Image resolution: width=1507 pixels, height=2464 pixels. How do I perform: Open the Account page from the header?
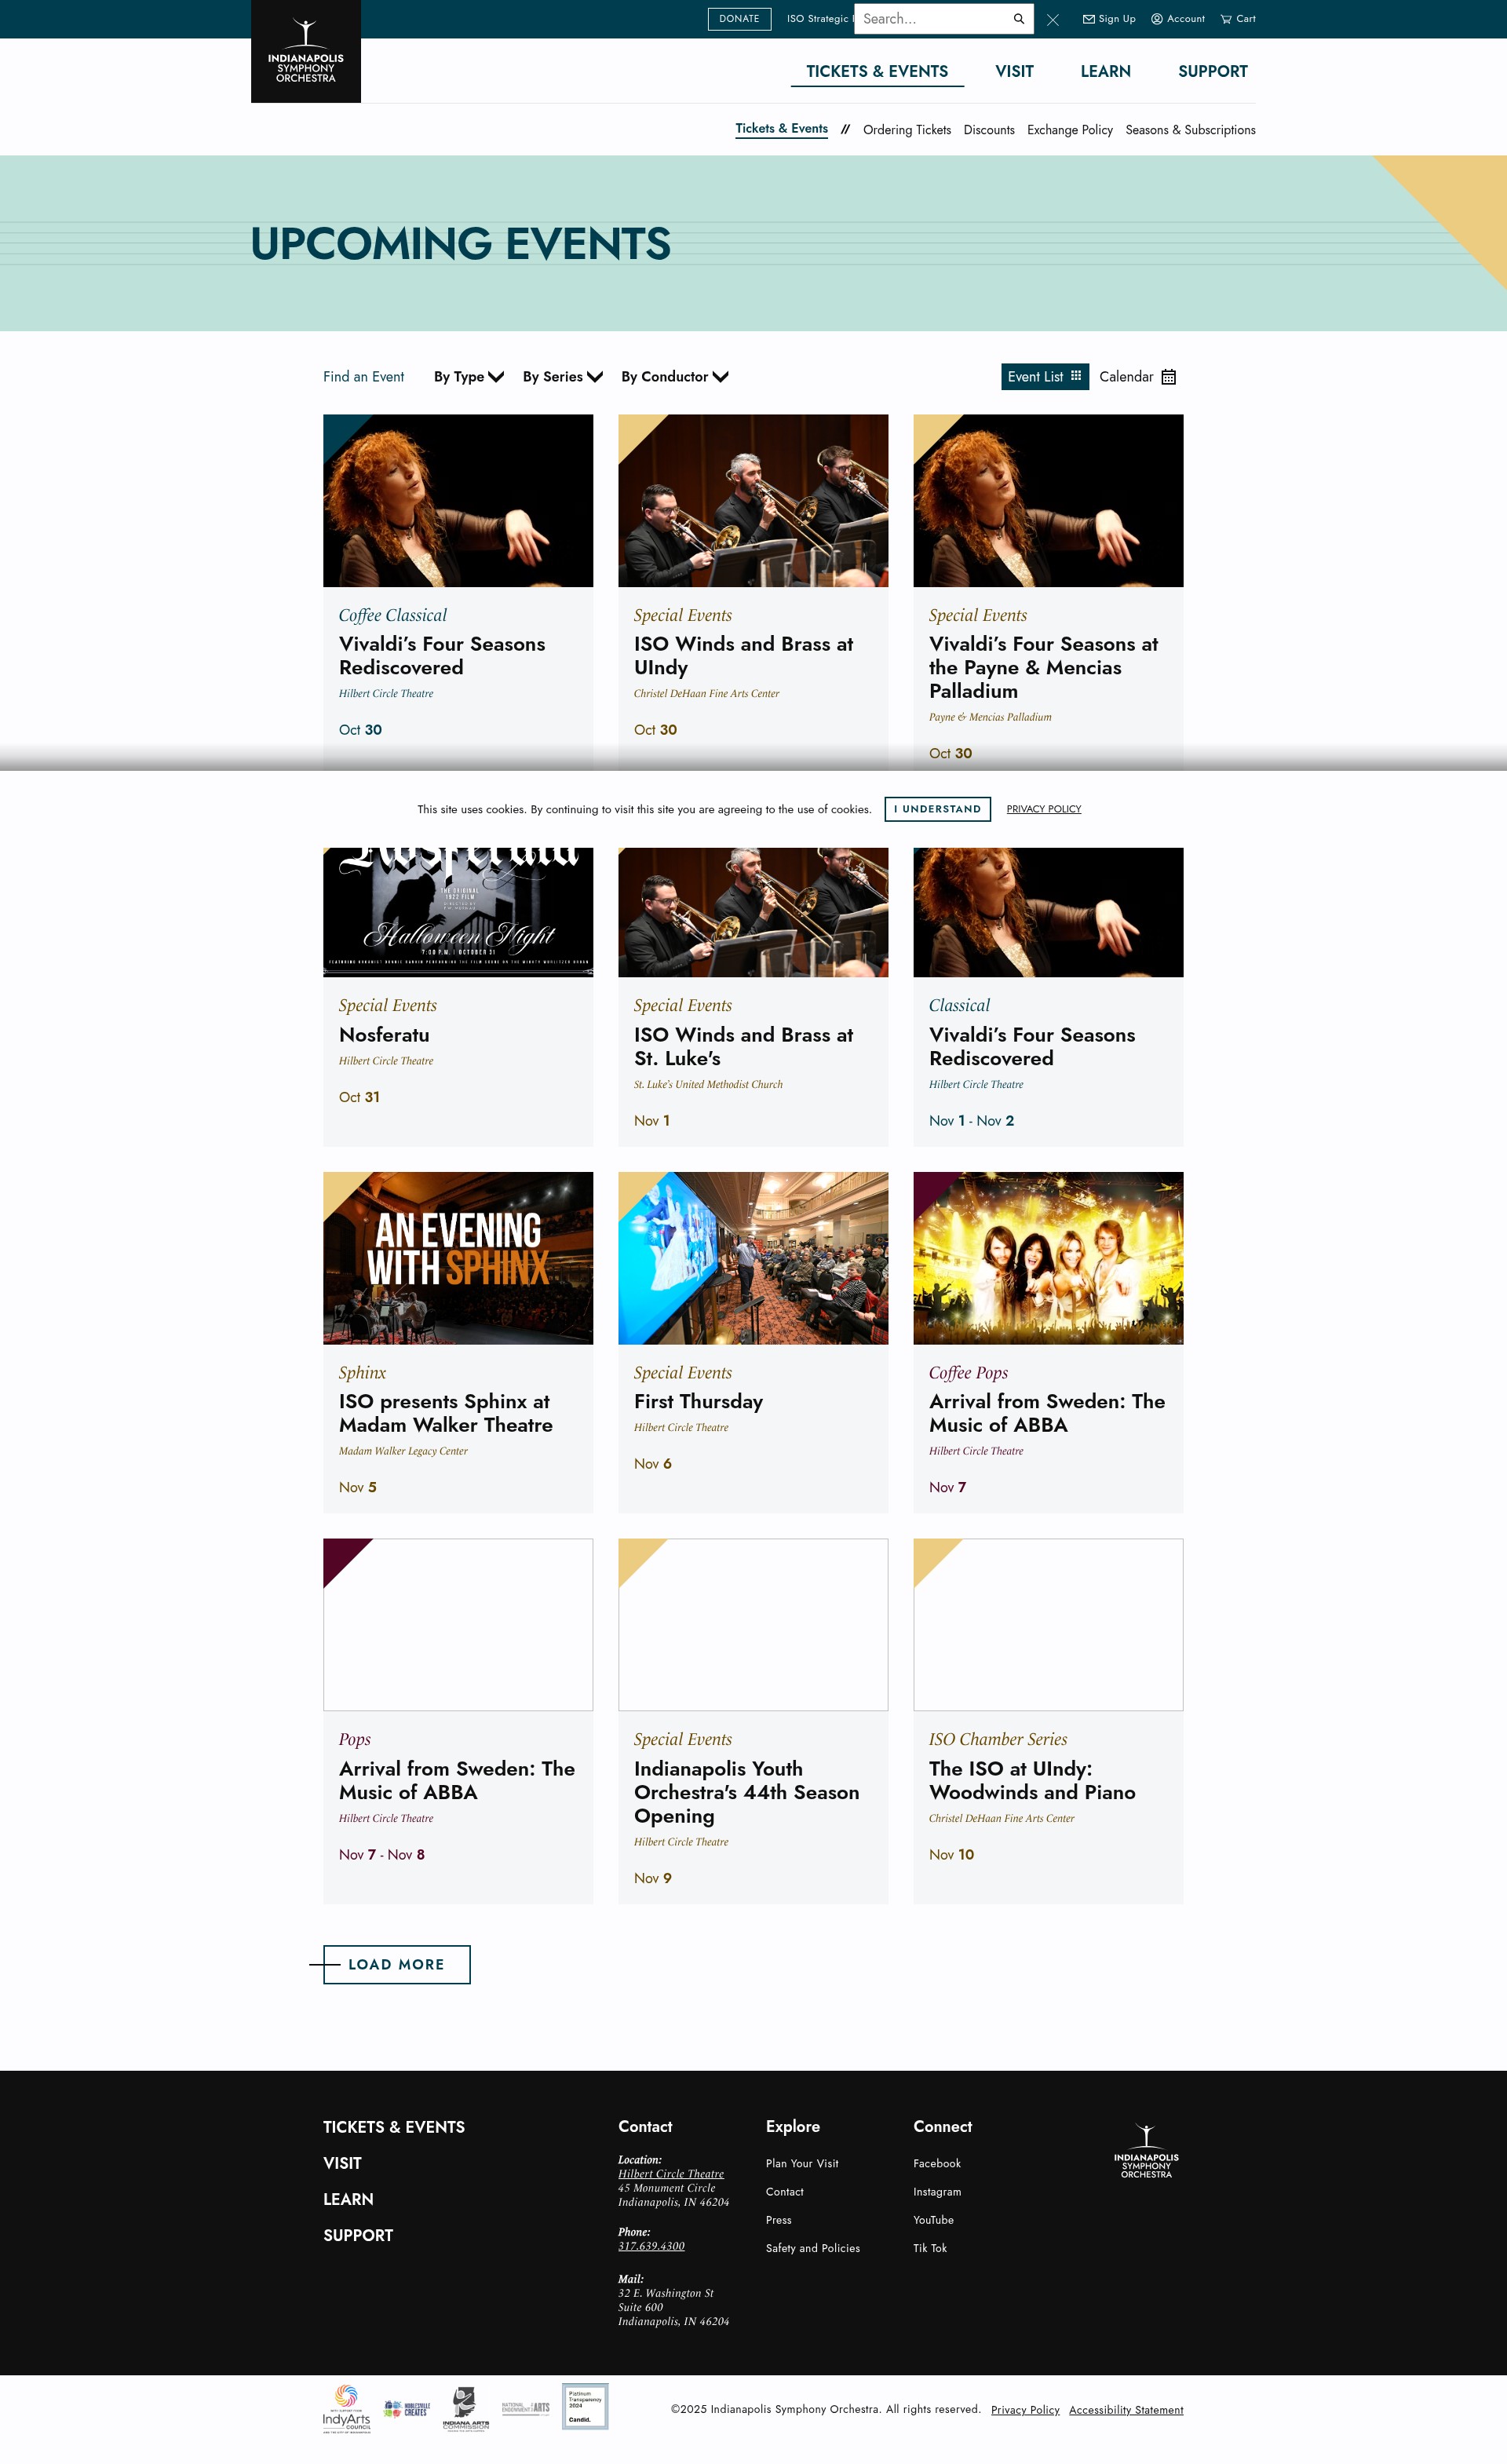click(1178, 19)
